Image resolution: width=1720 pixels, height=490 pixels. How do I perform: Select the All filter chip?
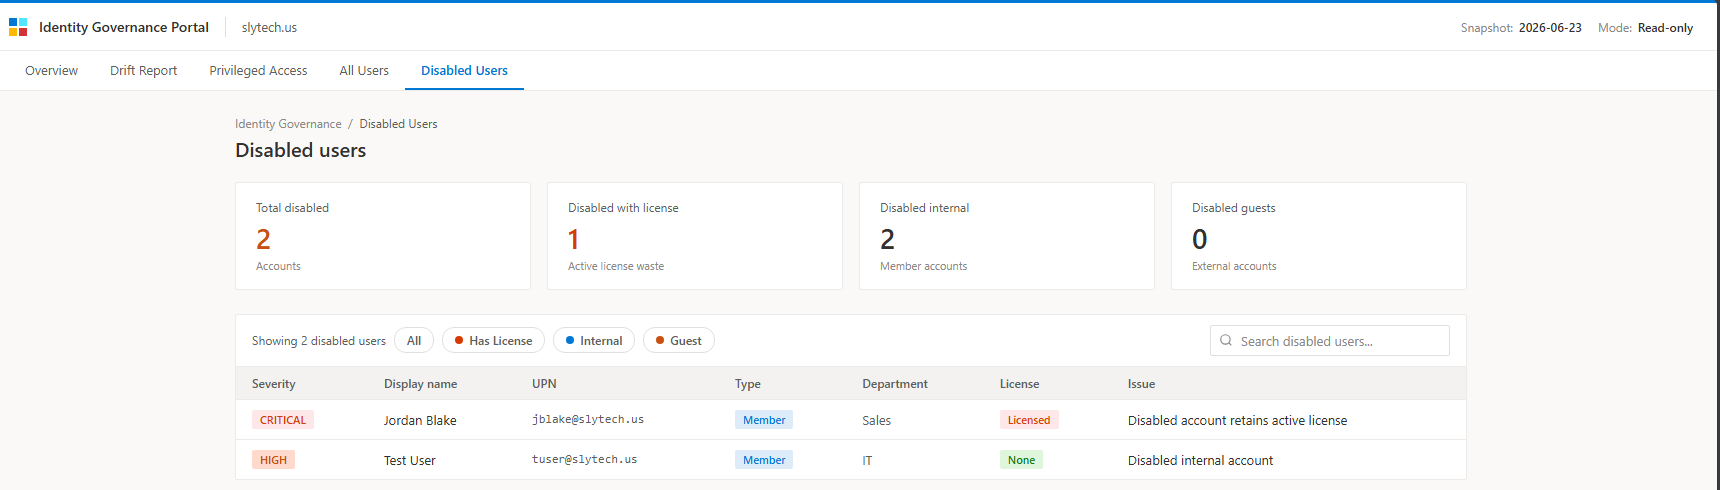click(414, 340)
